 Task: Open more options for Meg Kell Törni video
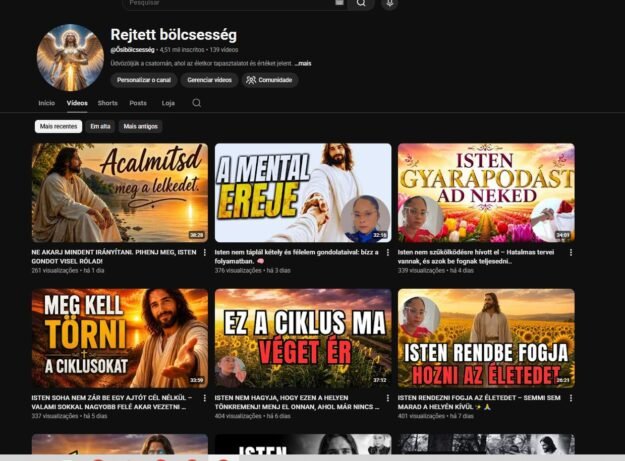point(205,398)
